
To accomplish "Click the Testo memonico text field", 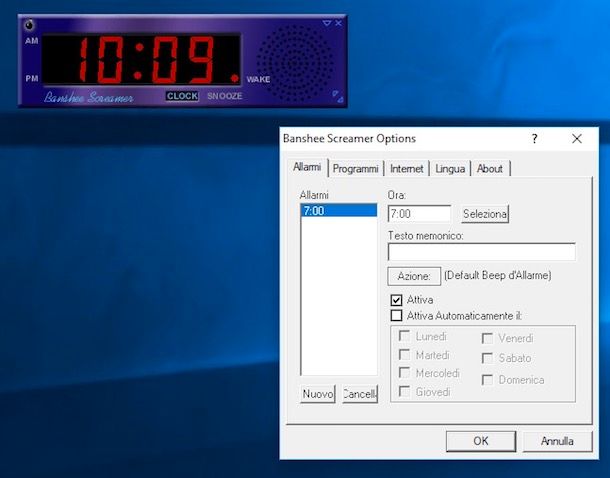I will click(x=481, y=252).
